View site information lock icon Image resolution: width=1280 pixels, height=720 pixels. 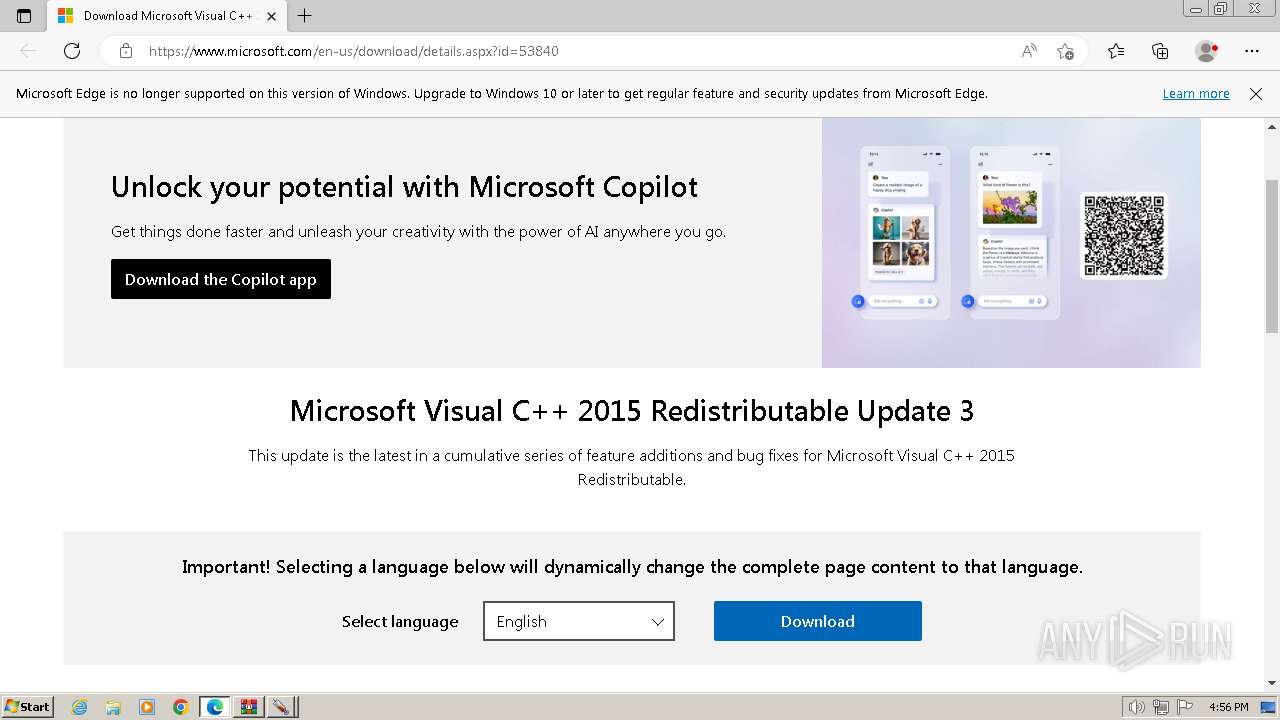coord(126,51)
